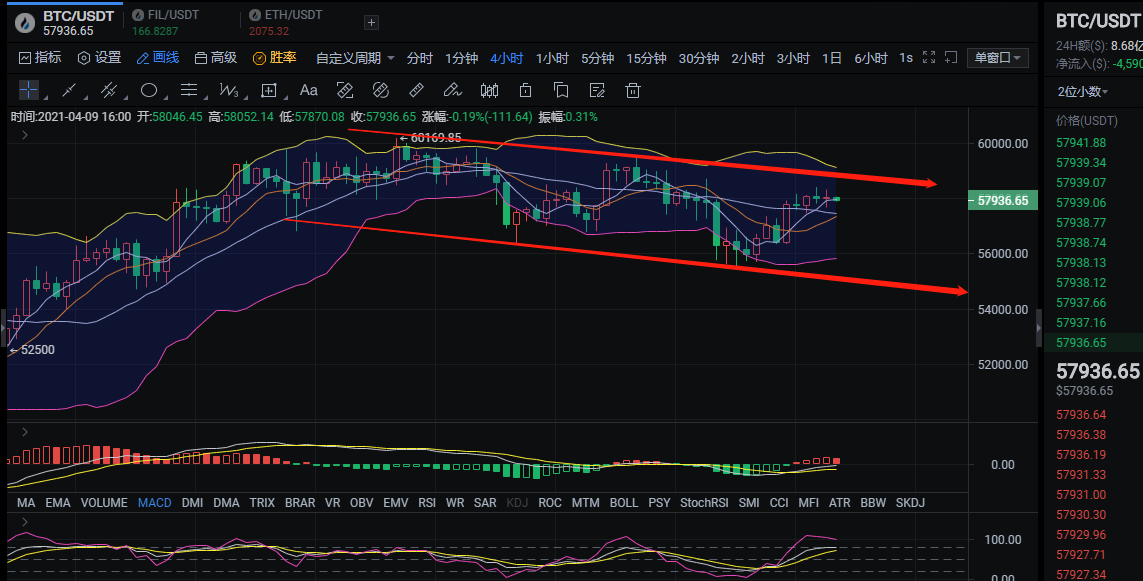
Task: Open the 单窗口 window layout dropdown
Action: point(998,58)
